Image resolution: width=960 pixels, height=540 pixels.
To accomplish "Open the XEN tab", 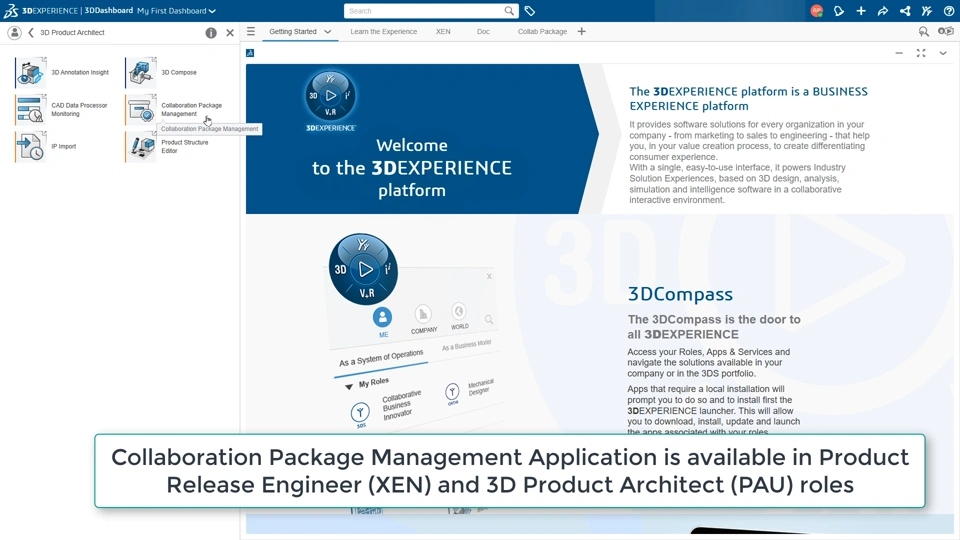I will click(x=443, y=32).
